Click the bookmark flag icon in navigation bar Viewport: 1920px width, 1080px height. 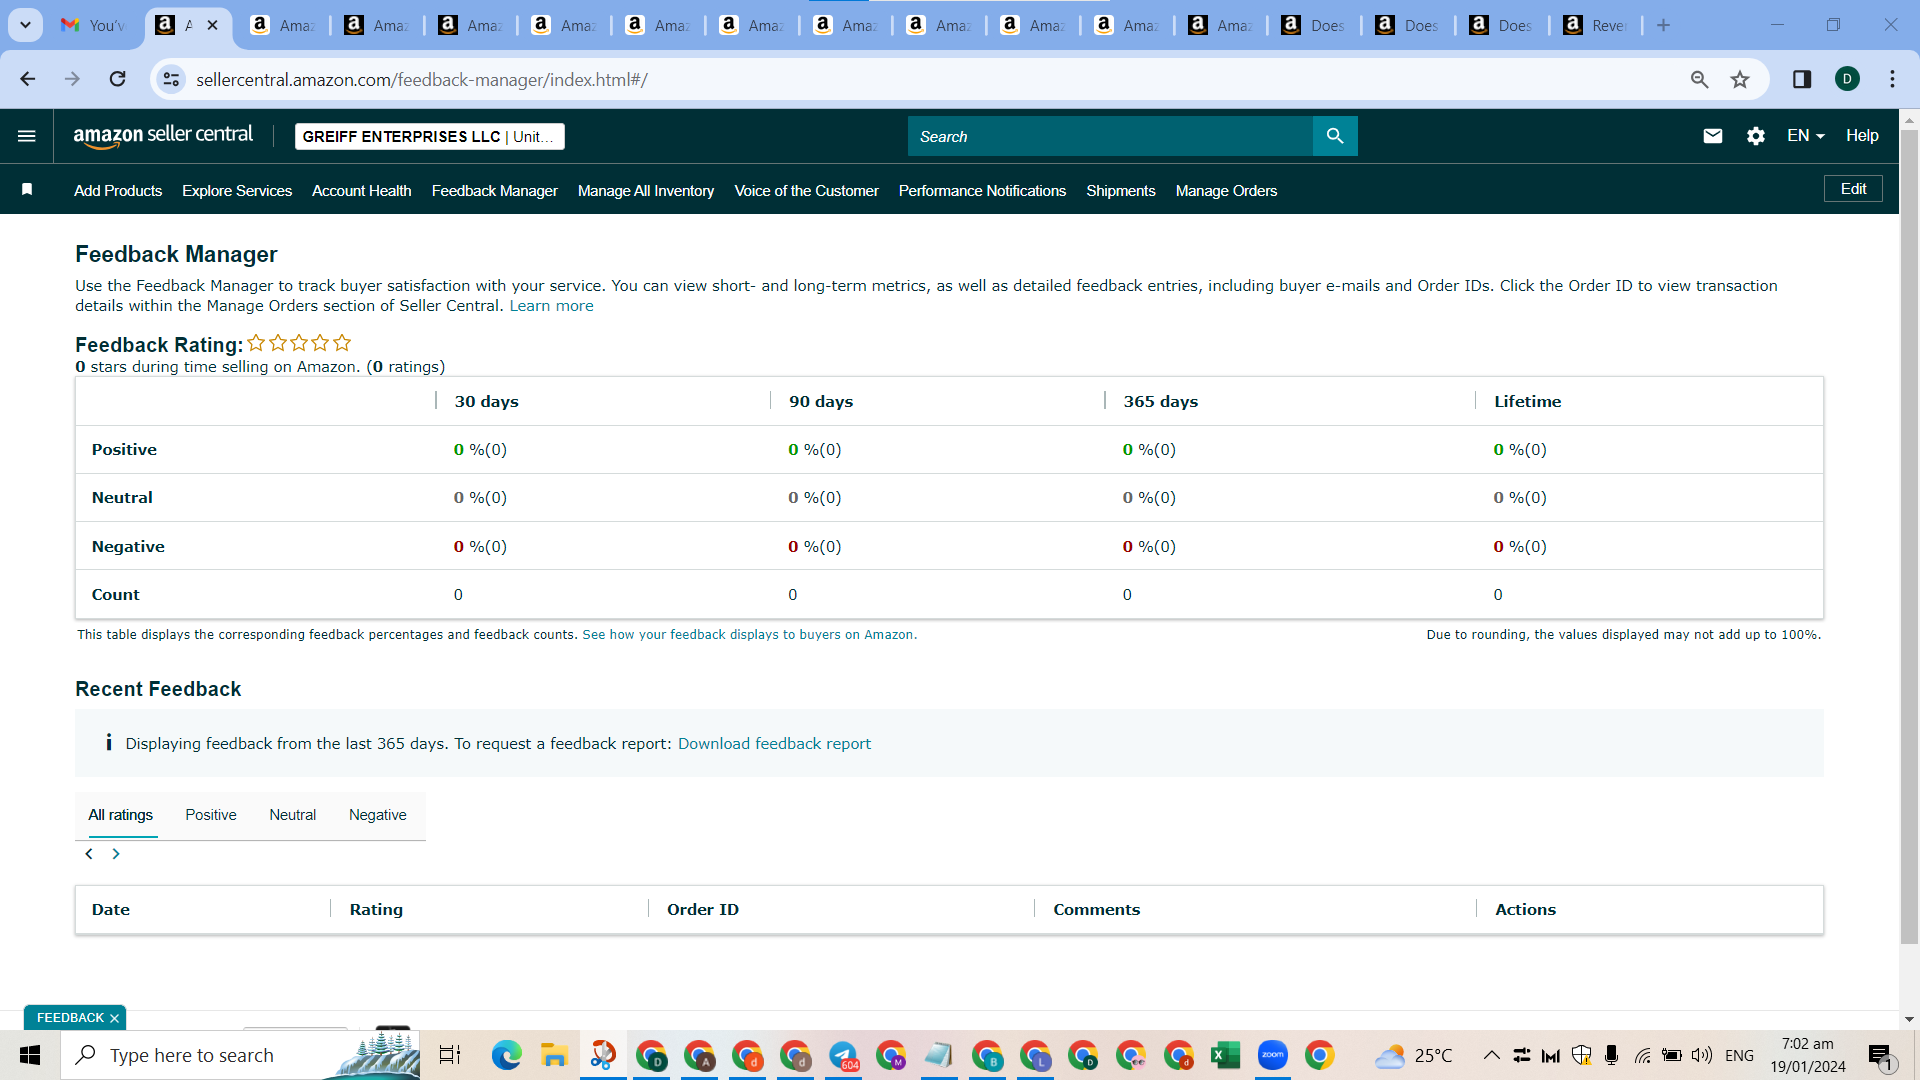click(27, 190)
